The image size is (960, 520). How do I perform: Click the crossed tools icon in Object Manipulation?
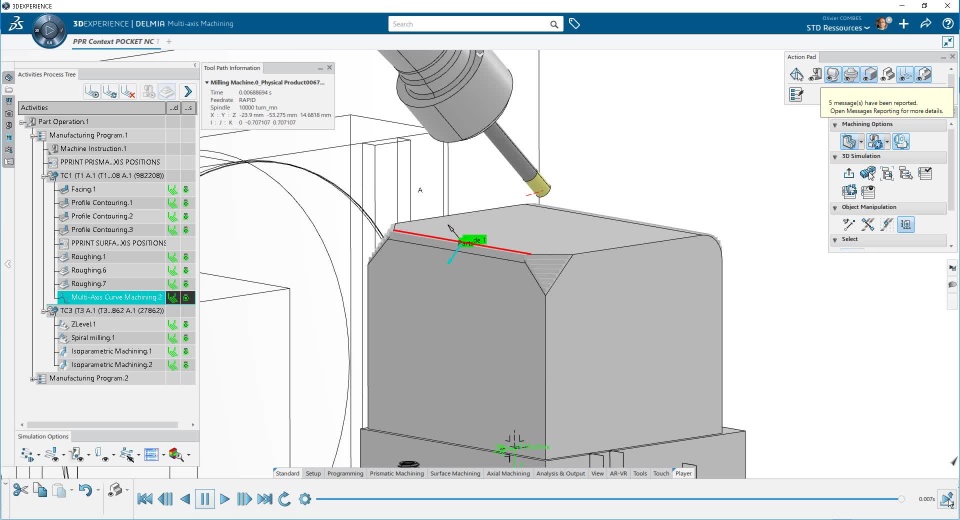(868, 225)
